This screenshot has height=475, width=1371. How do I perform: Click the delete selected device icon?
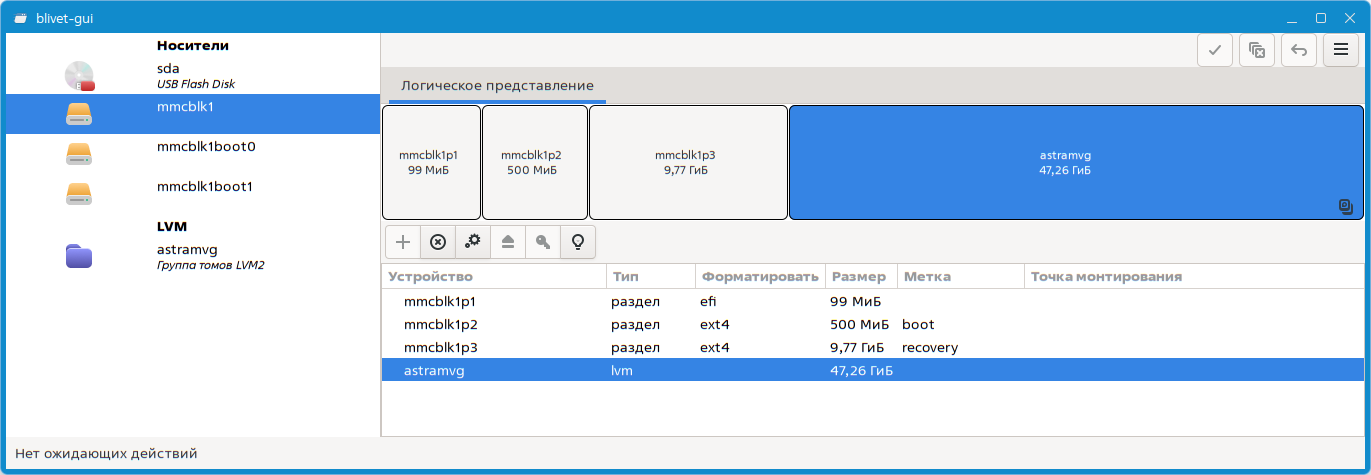(437, 242)
